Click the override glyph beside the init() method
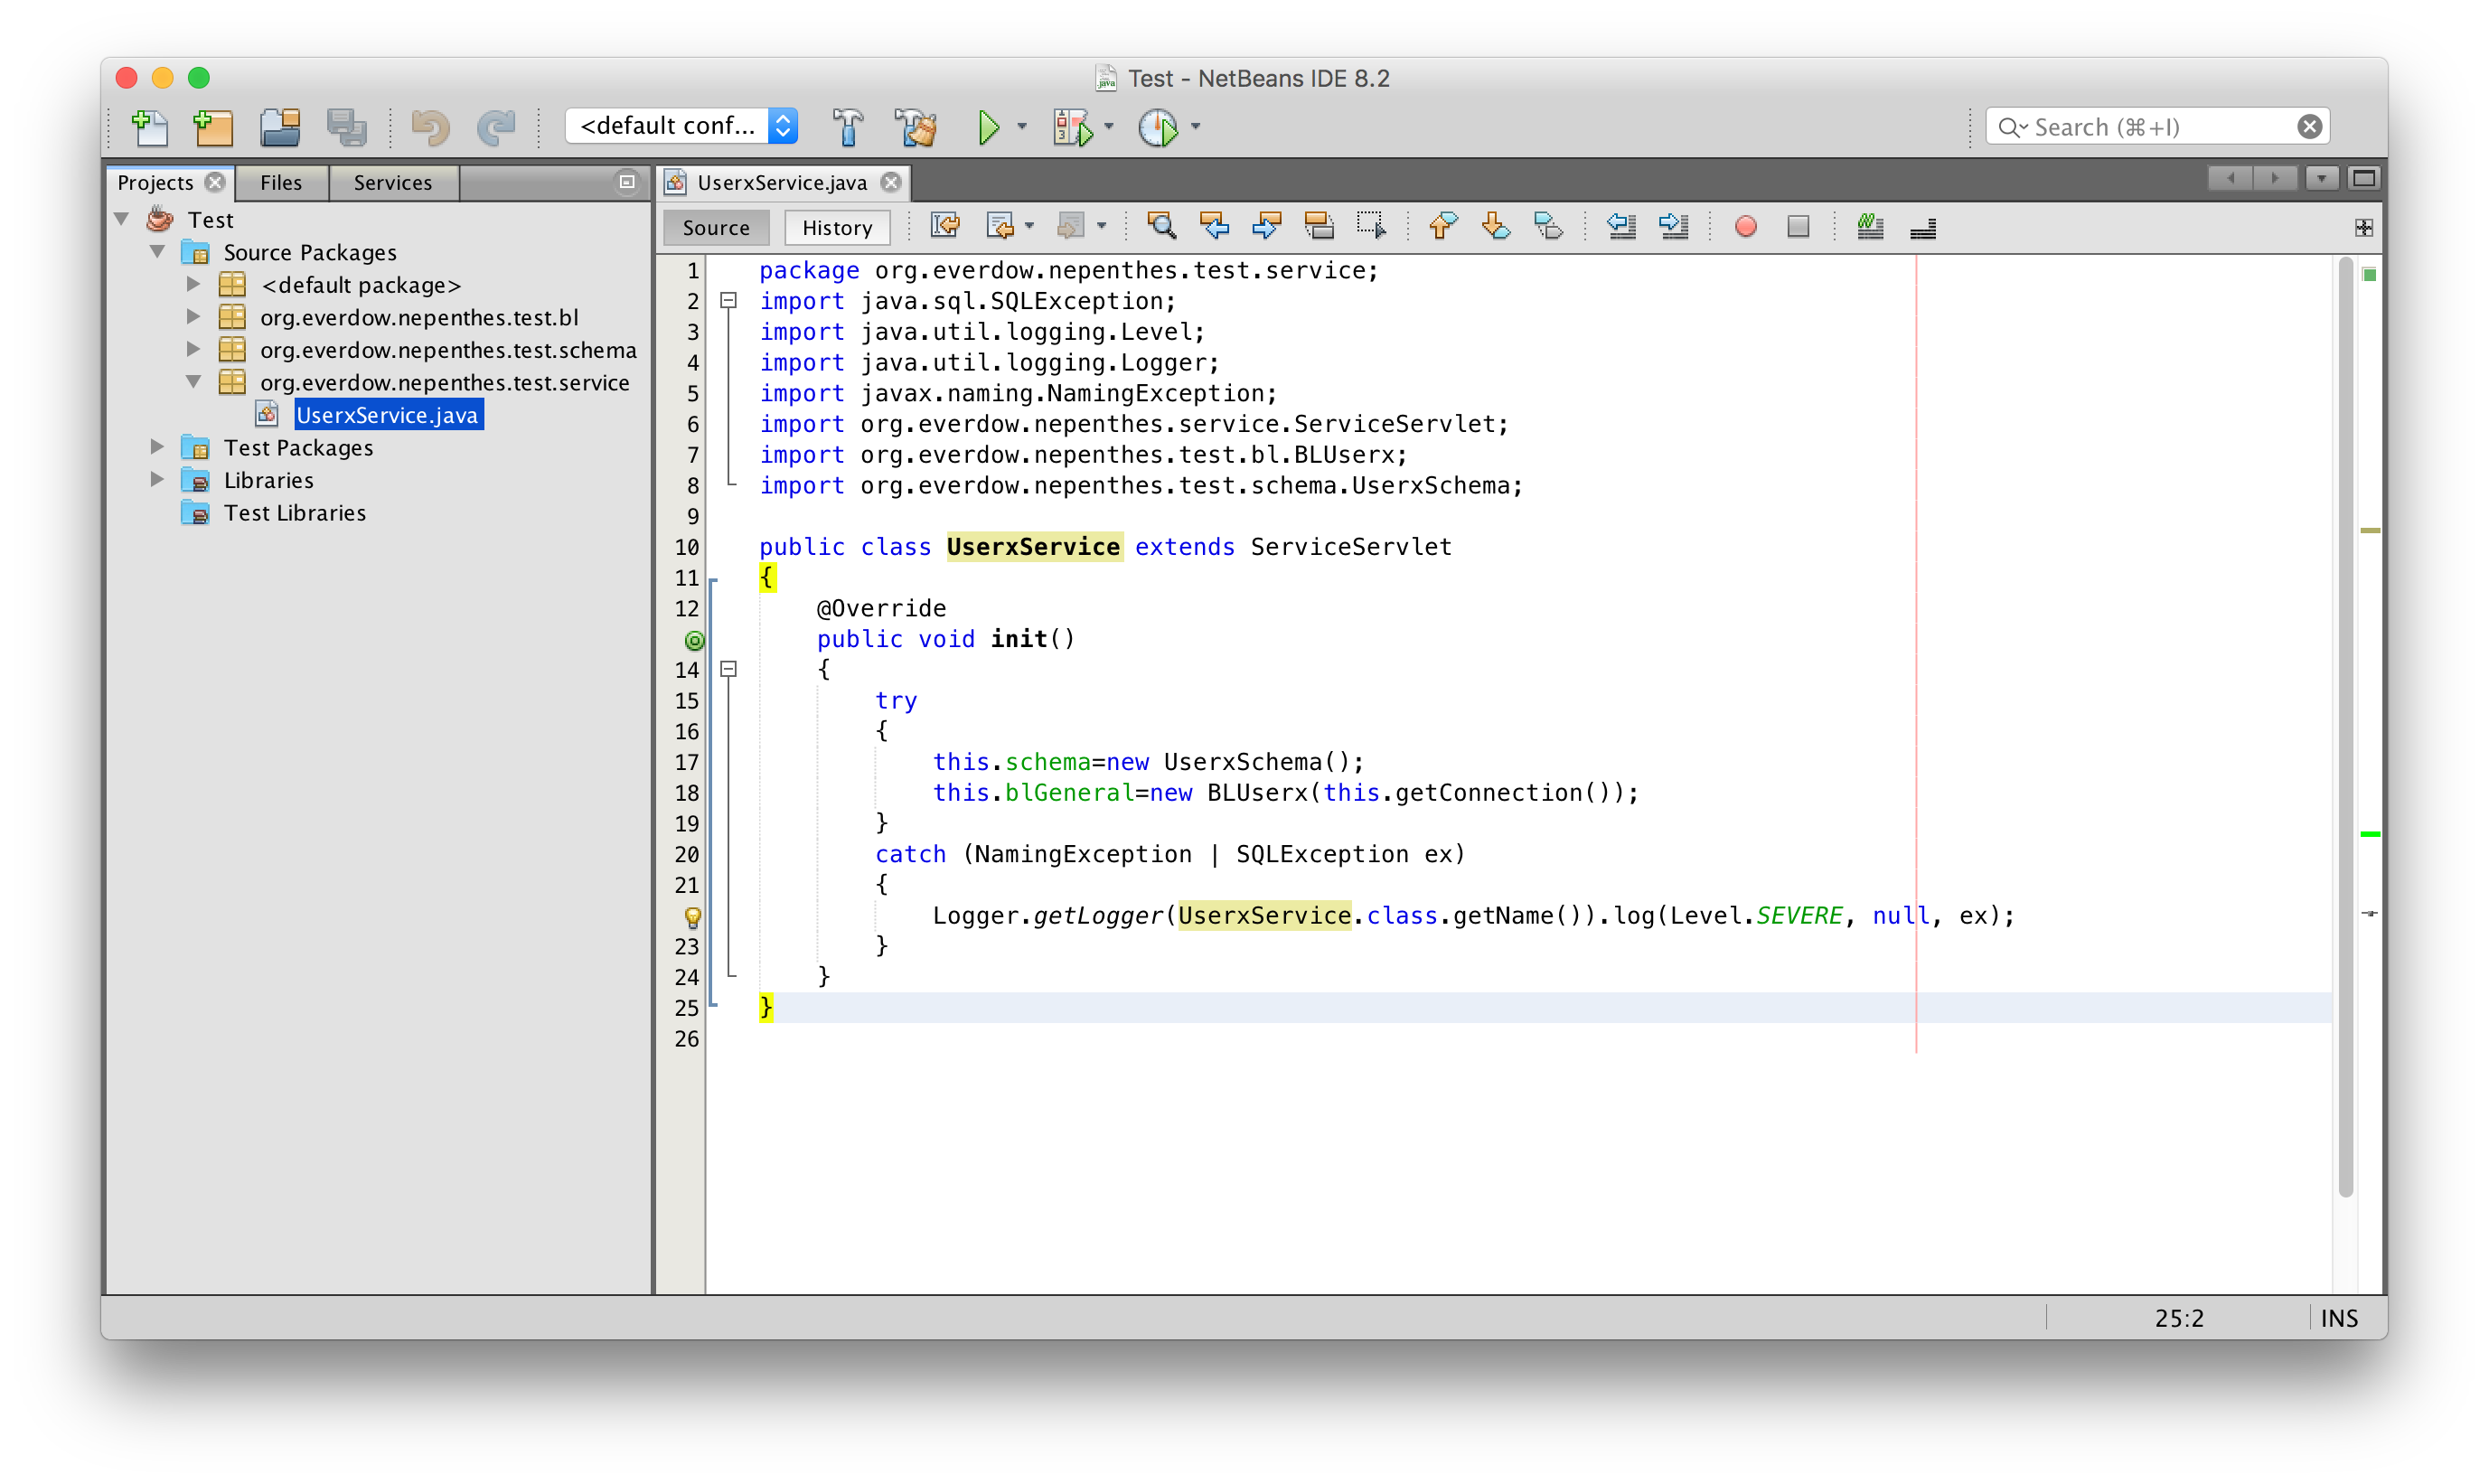Screen dimensions: 2489x1484 pyautogui.click(x=694, y=640)
